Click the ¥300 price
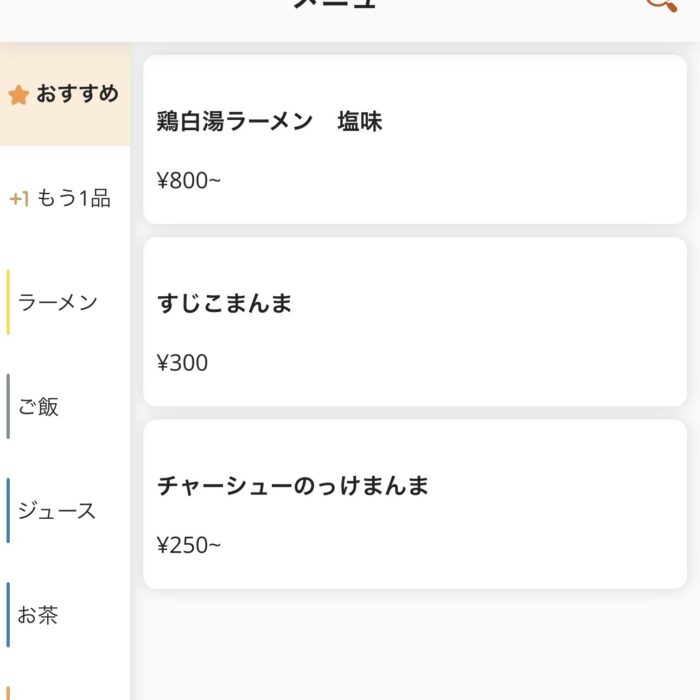Viewport: 700px width, 700px height. point(183,363)
